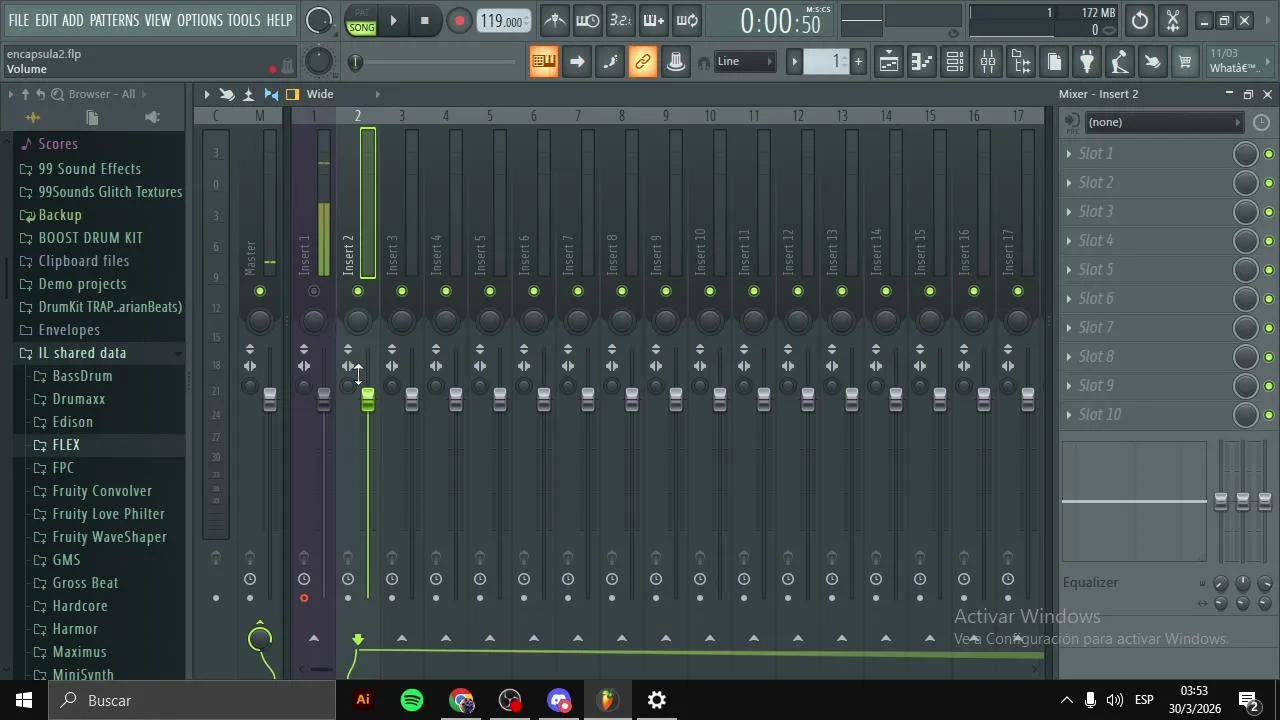1280x720 pixels.
Task: Click the Insert 2 volume fader handle
Action: coord(368,400)
